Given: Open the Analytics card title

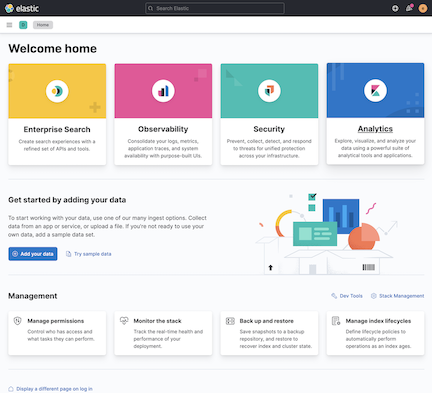Looking at the screenshot, I should tap(375, 129).
